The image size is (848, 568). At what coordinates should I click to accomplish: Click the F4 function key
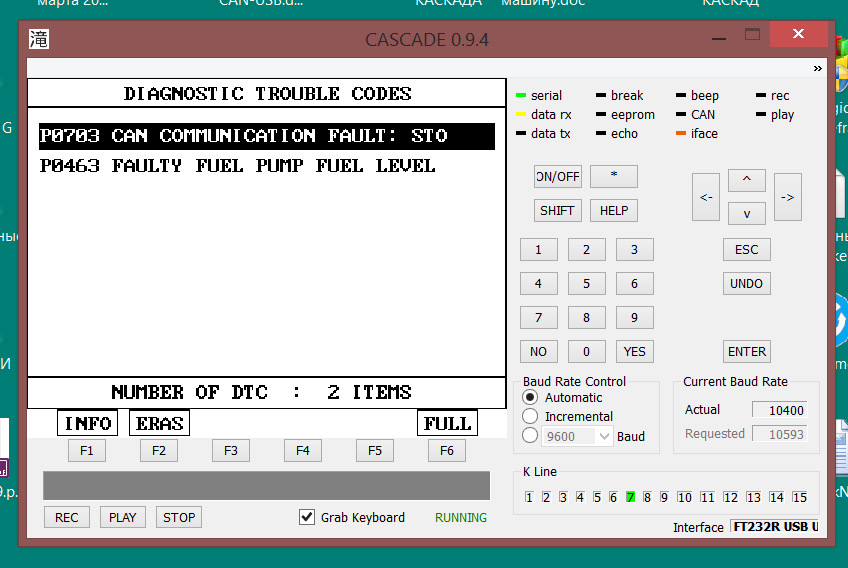pyautogui.click(x=303, y=451)
